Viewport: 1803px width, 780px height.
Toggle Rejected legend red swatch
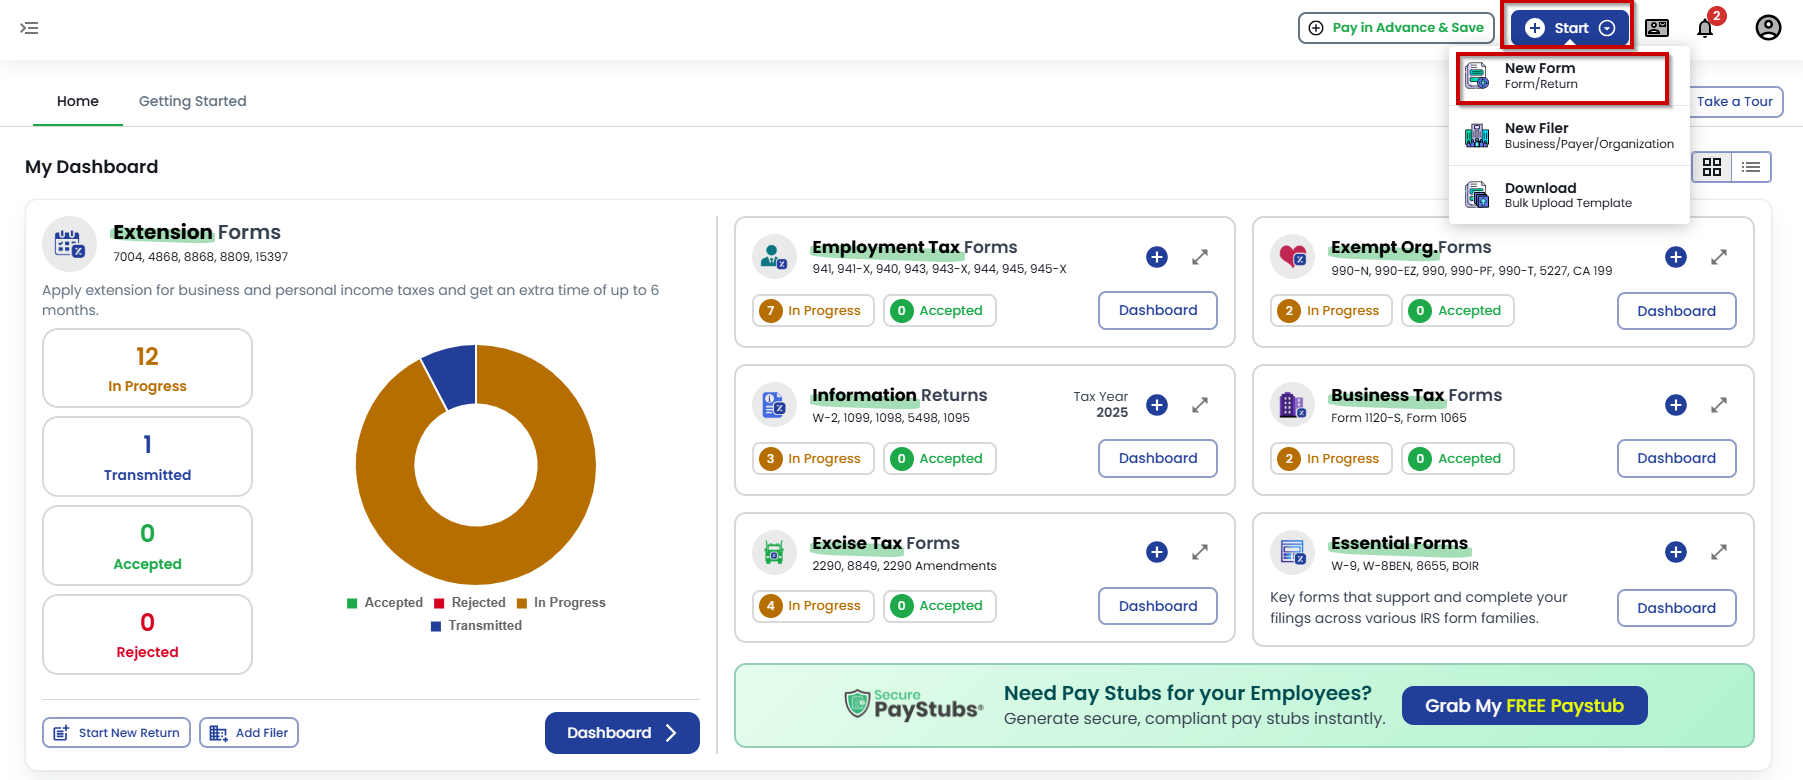point(439,603)
